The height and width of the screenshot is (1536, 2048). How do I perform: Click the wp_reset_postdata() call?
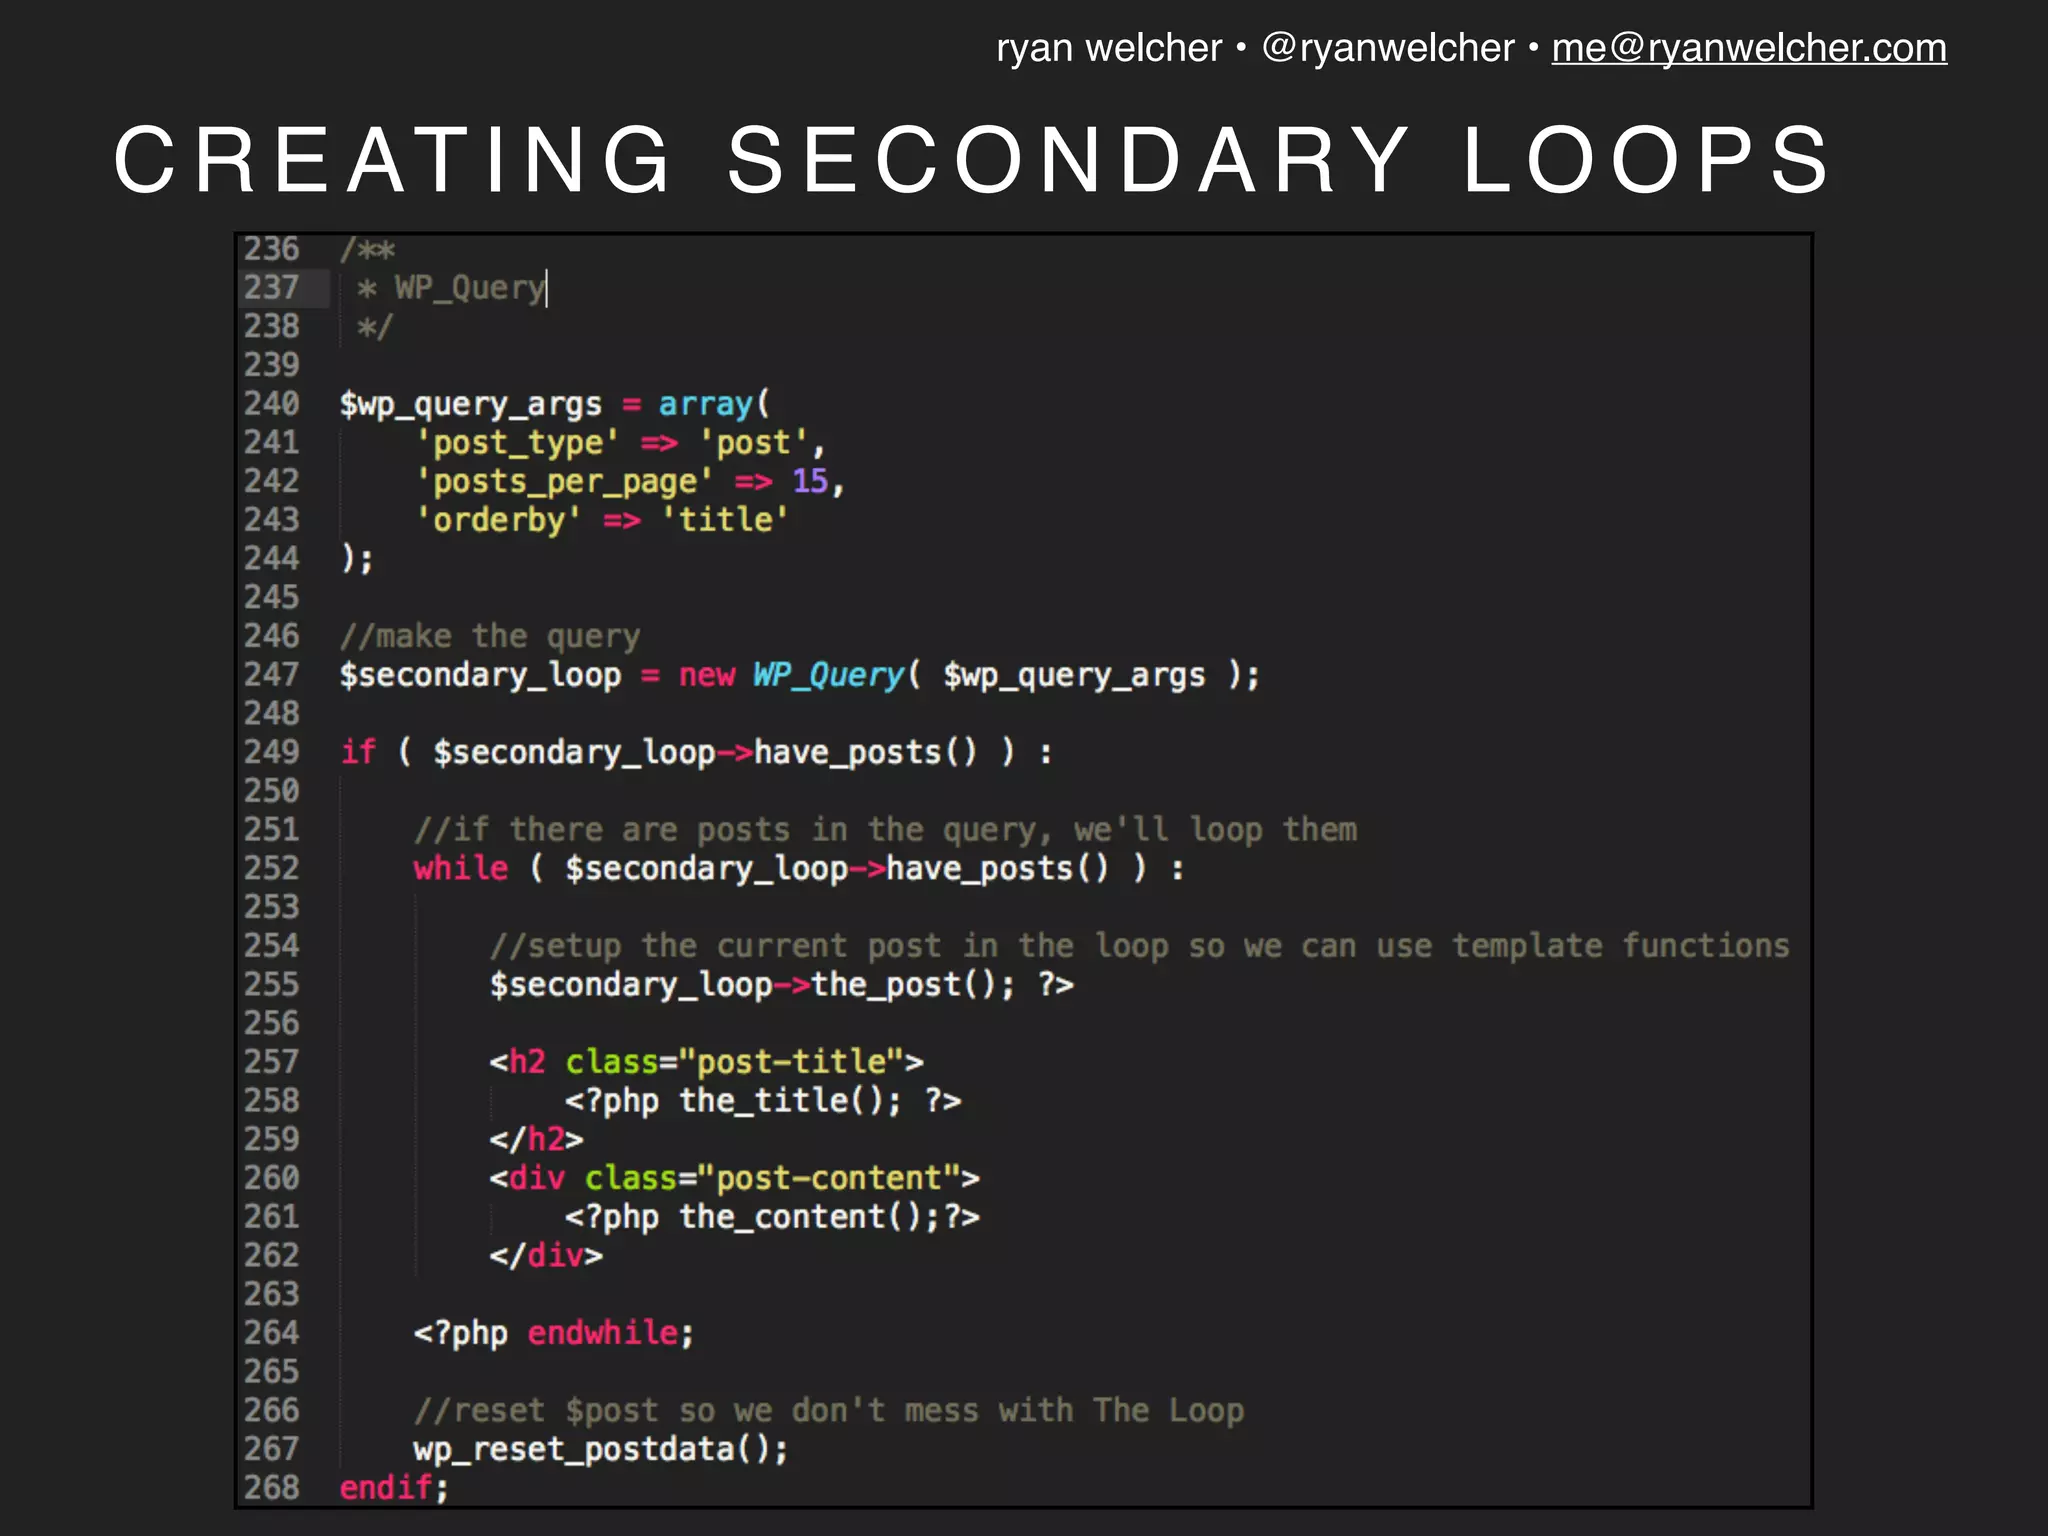pos(600,1449)
